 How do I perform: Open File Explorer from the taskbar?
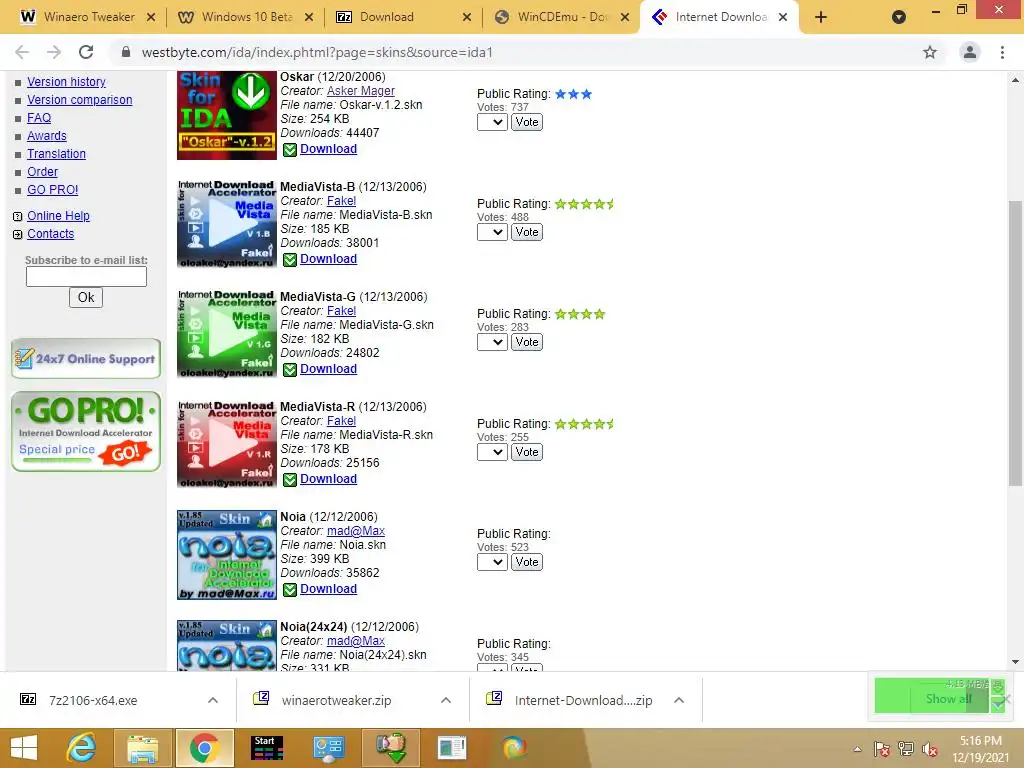[x=143, y=748]
